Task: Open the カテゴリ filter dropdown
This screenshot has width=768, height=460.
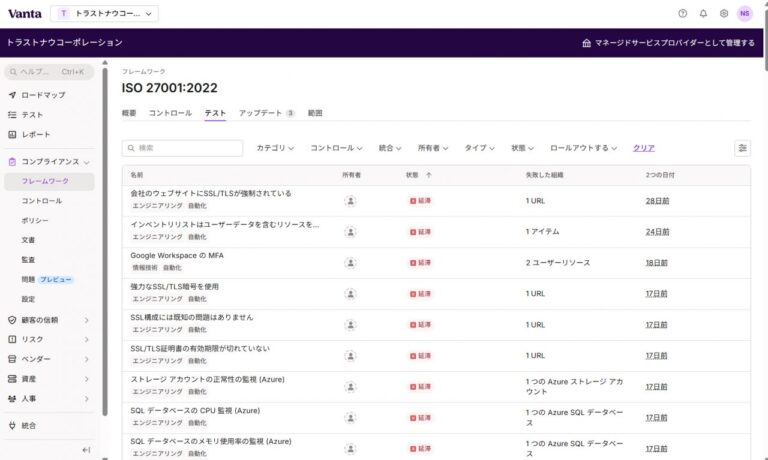Action: [x=275, y=148]
